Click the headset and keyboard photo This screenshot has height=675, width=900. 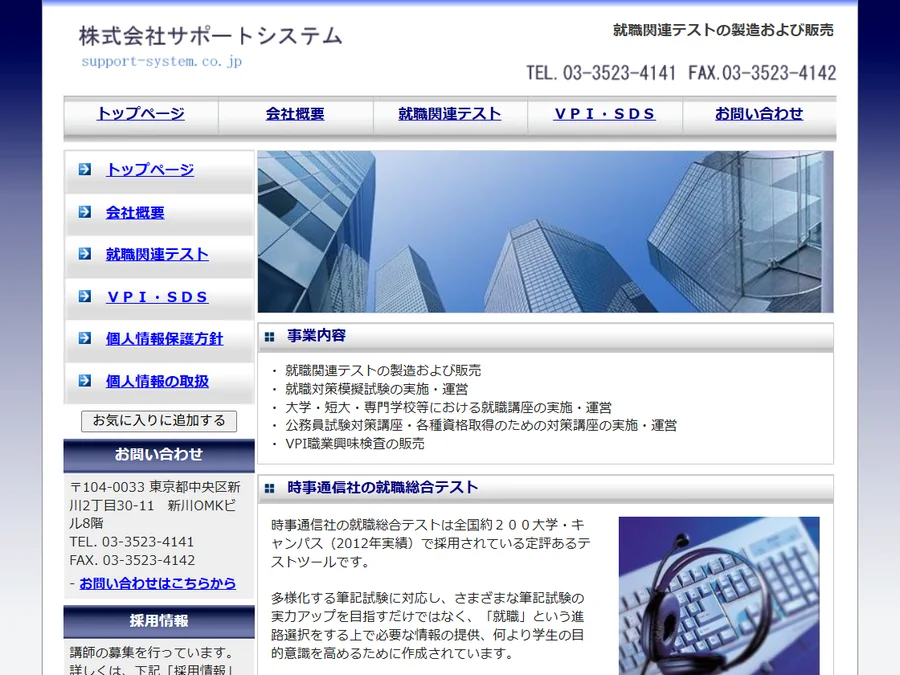tap(719, 596)
